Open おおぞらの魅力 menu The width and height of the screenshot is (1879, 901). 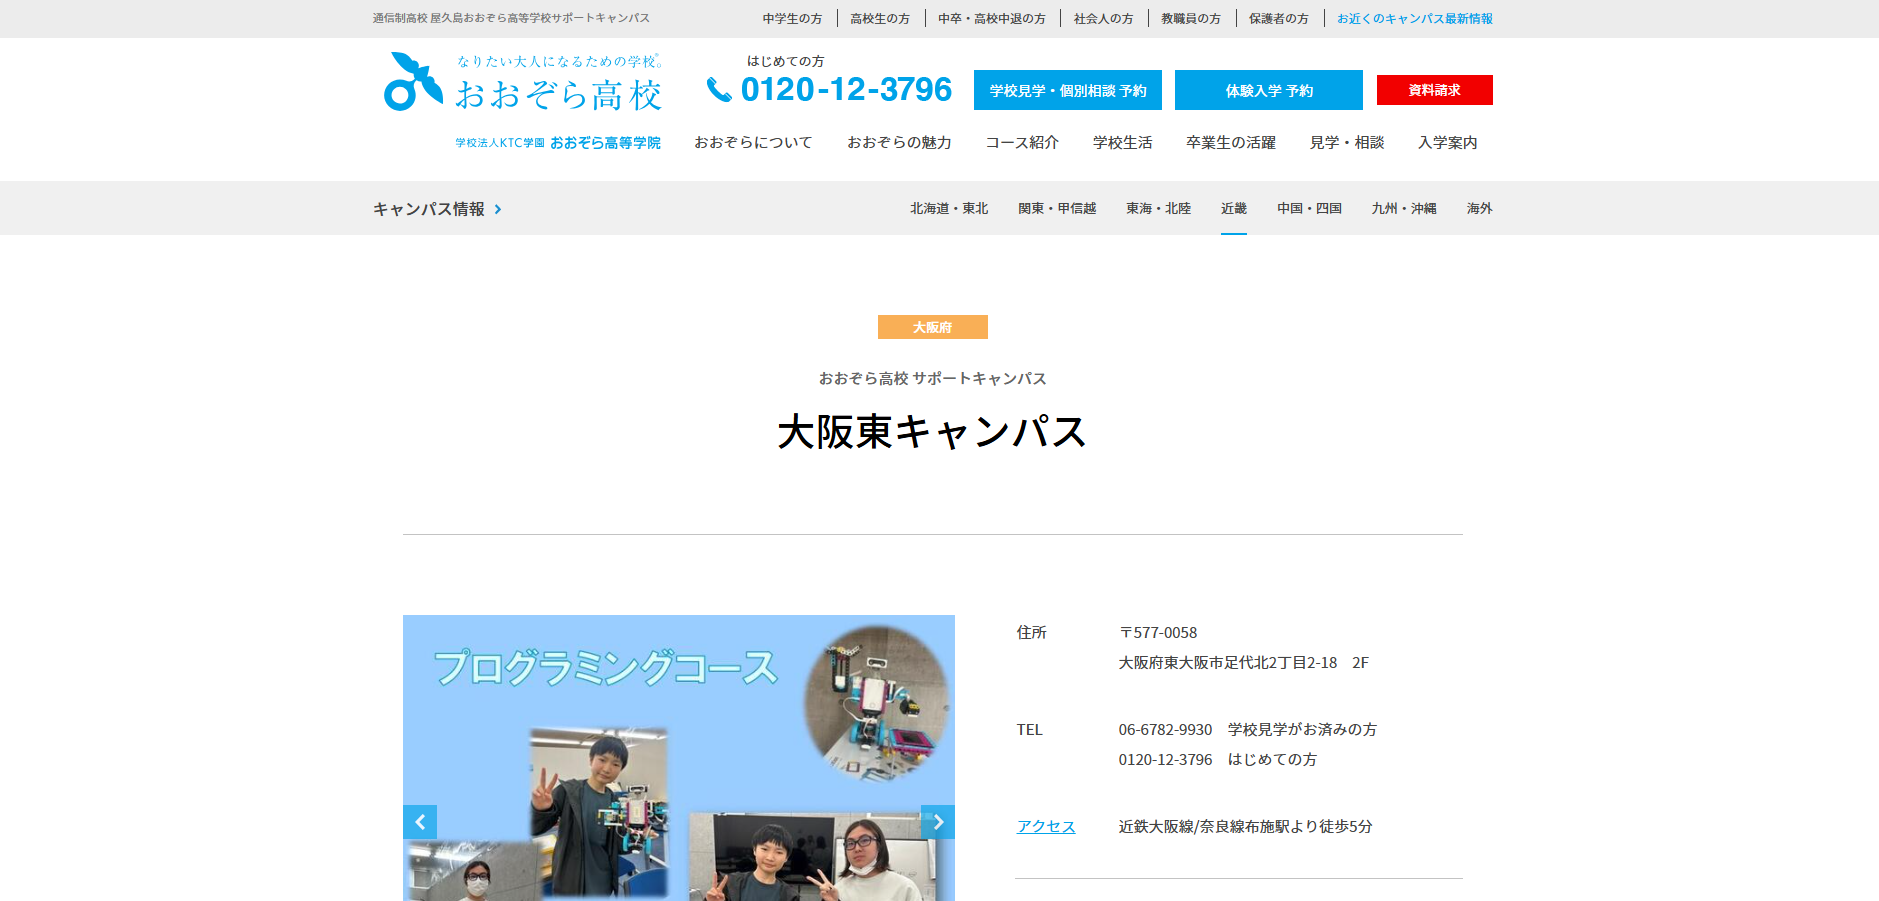(x=899, y=143)
